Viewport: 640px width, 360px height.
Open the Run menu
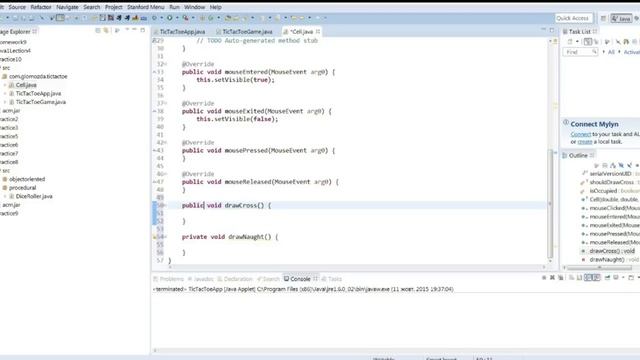[x=174, y=7]
